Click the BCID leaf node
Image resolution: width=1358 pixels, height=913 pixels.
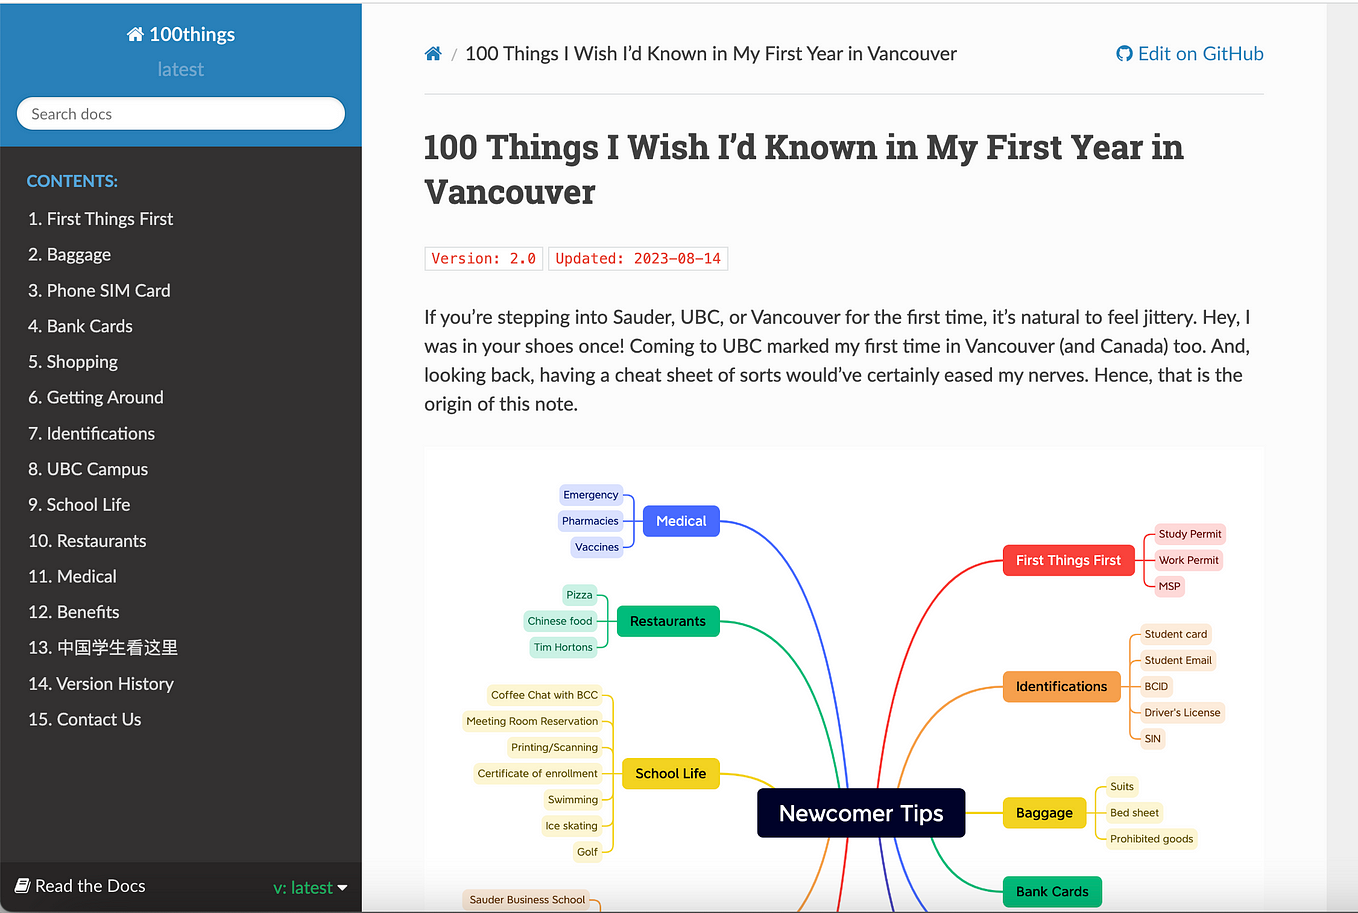point(1156,686)
